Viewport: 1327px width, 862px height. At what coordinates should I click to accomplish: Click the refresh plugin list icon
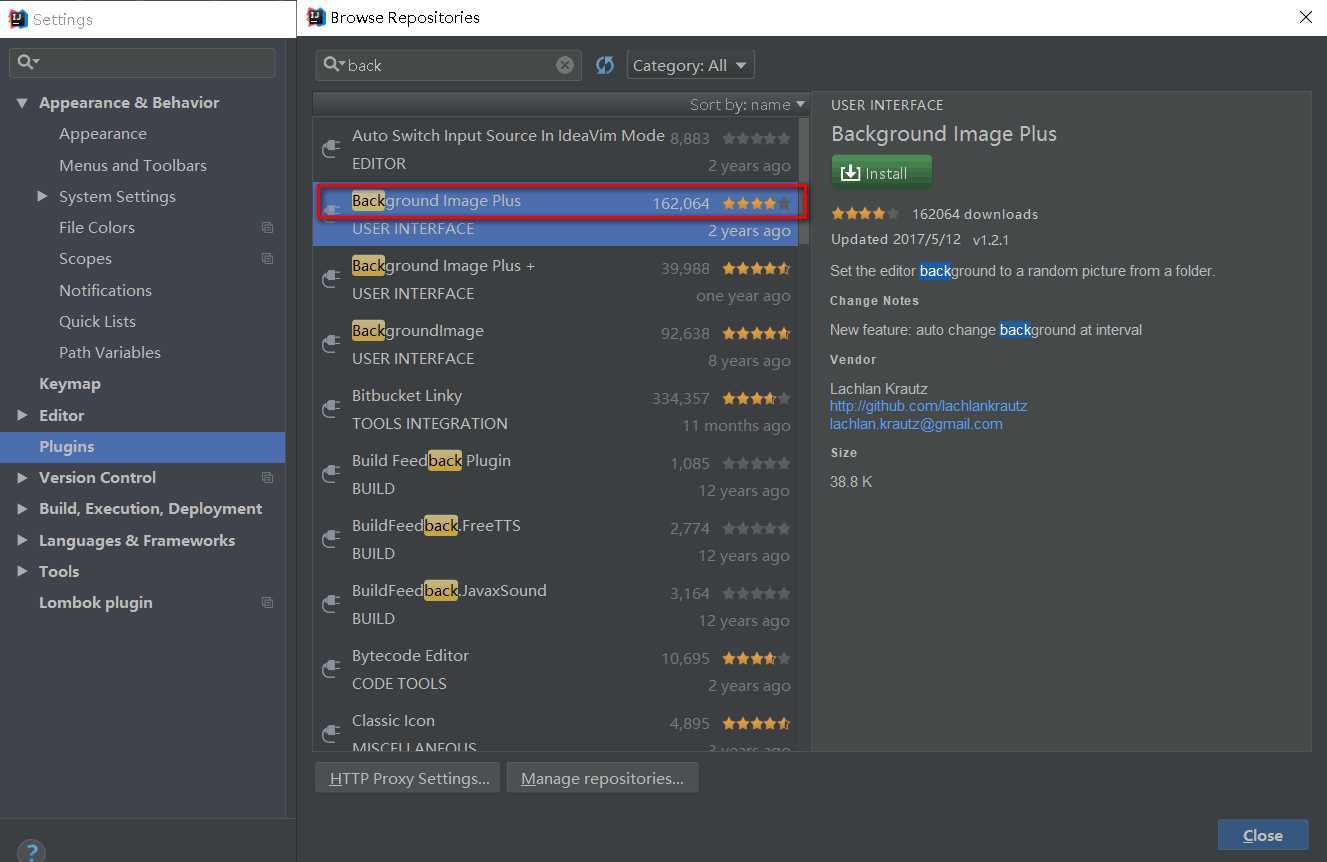tap(605, 65)
